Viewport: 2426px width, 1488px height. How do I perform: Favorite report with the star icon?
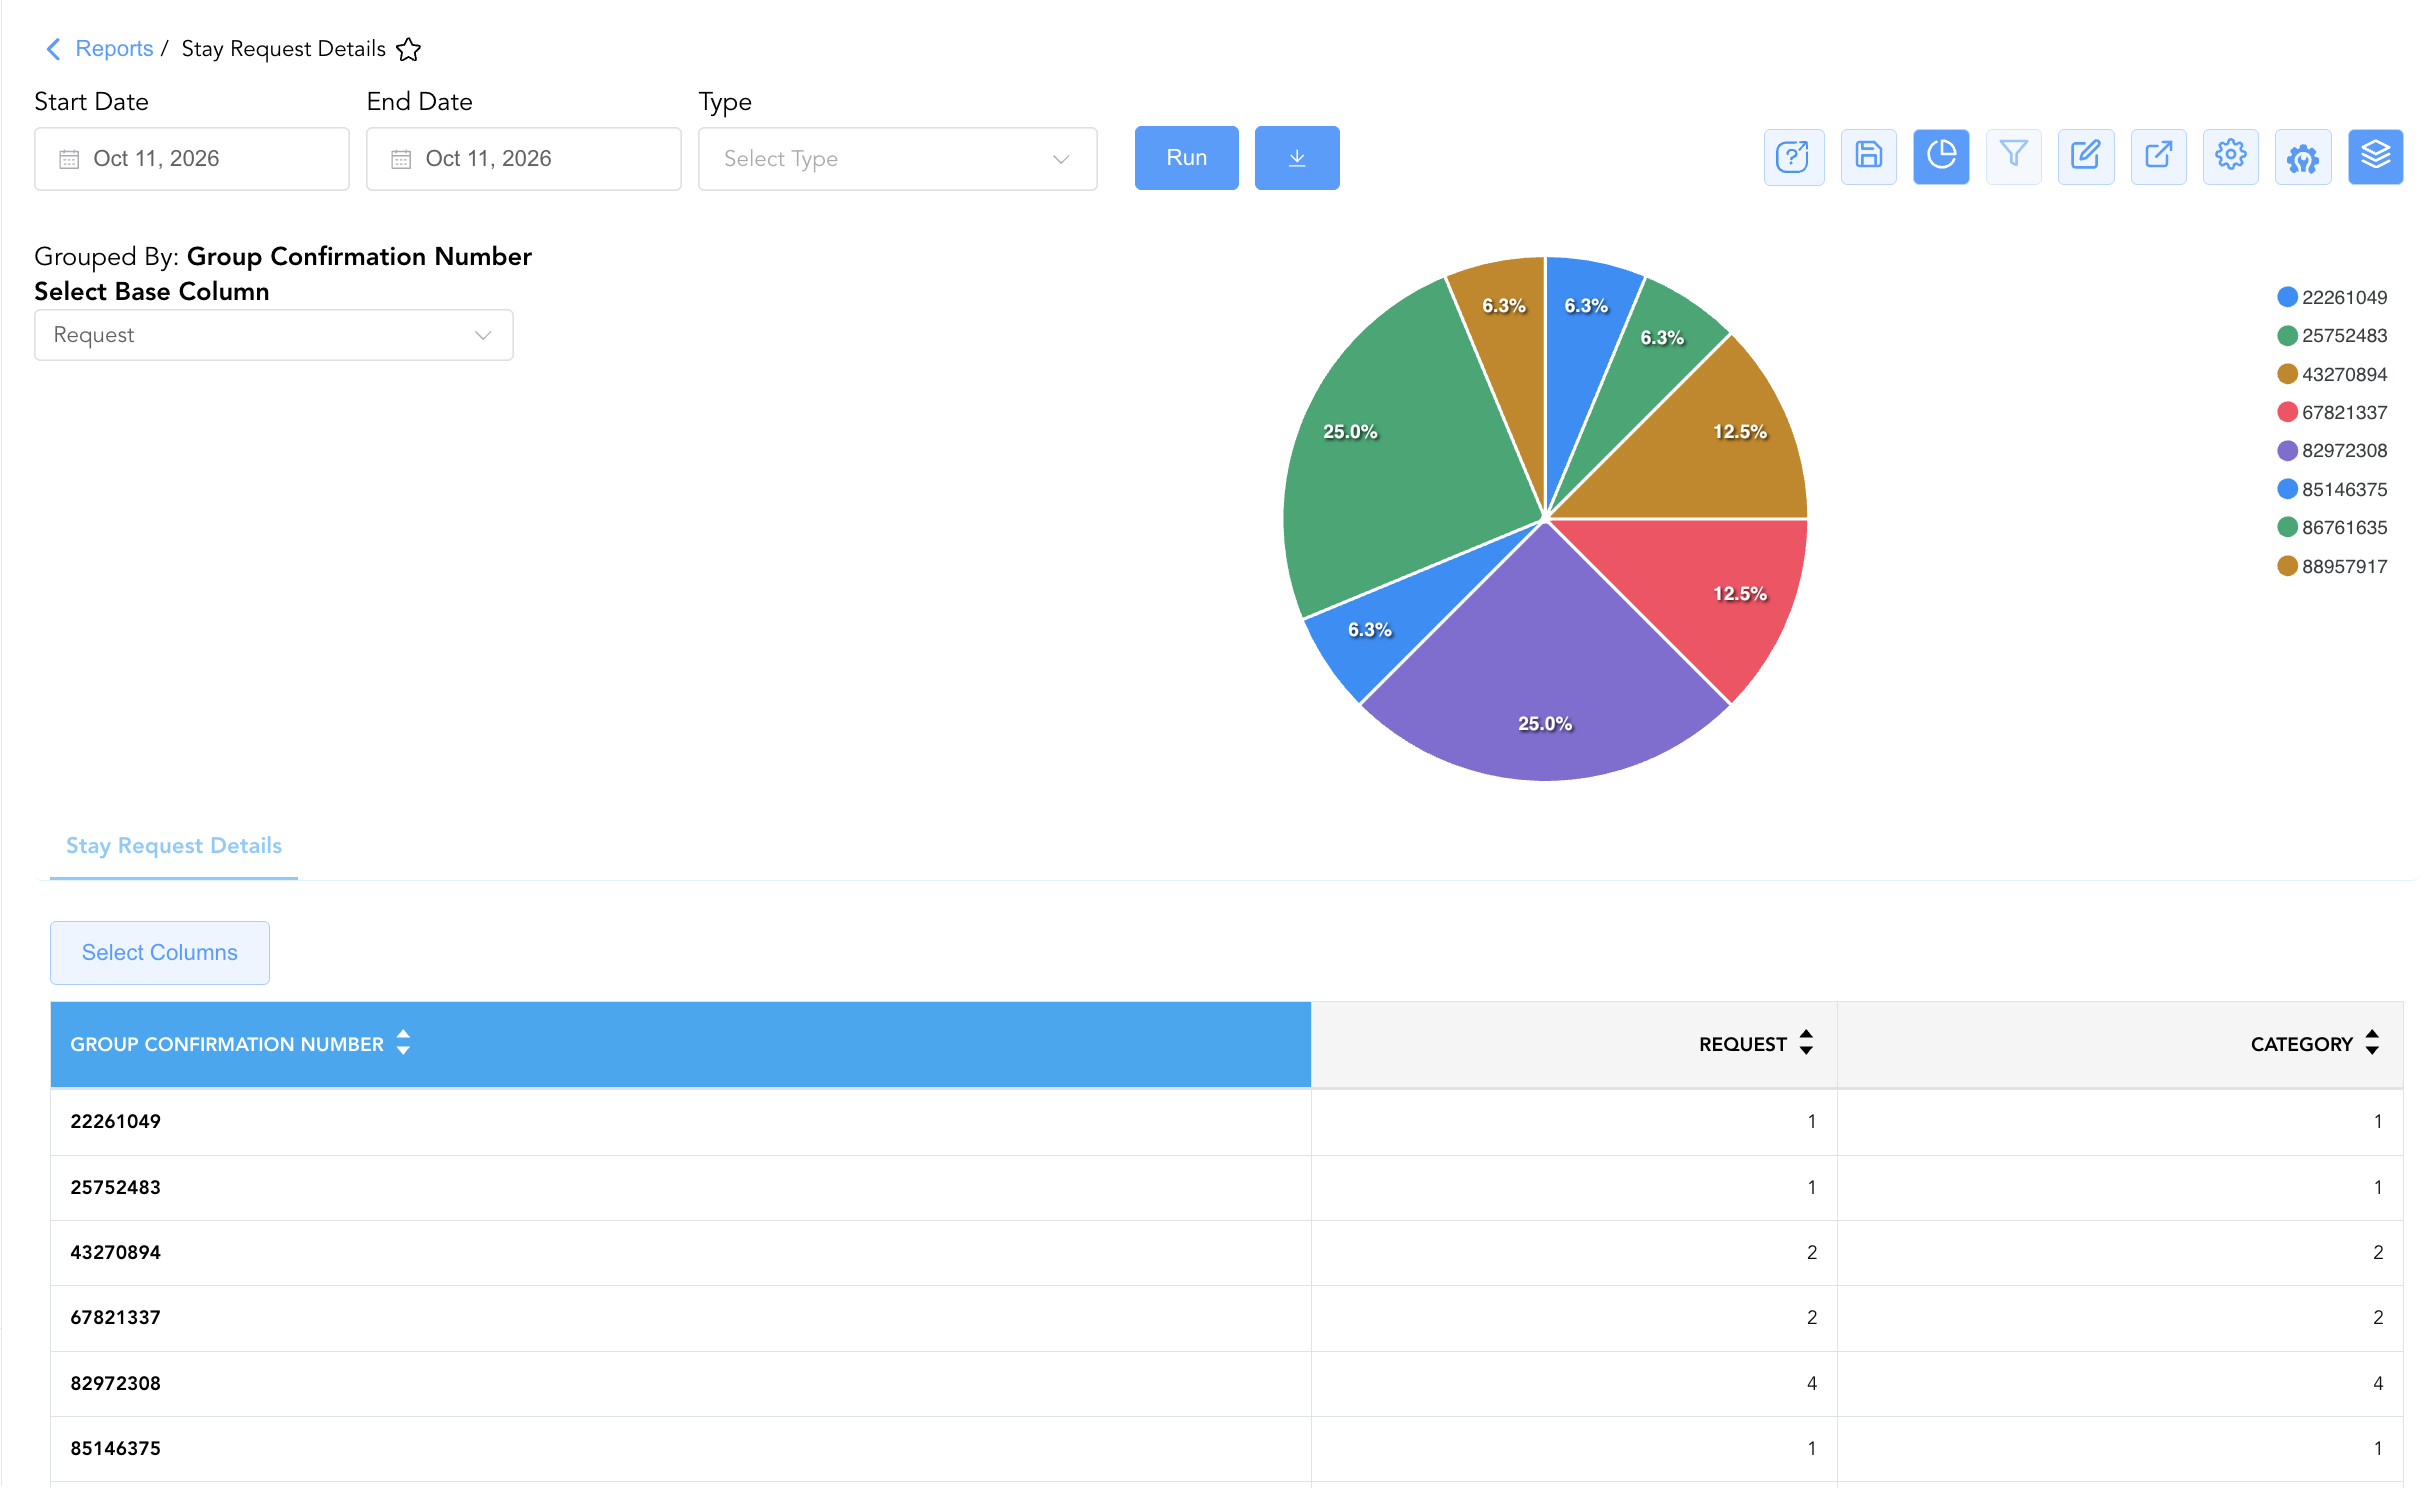coord(409,49)
